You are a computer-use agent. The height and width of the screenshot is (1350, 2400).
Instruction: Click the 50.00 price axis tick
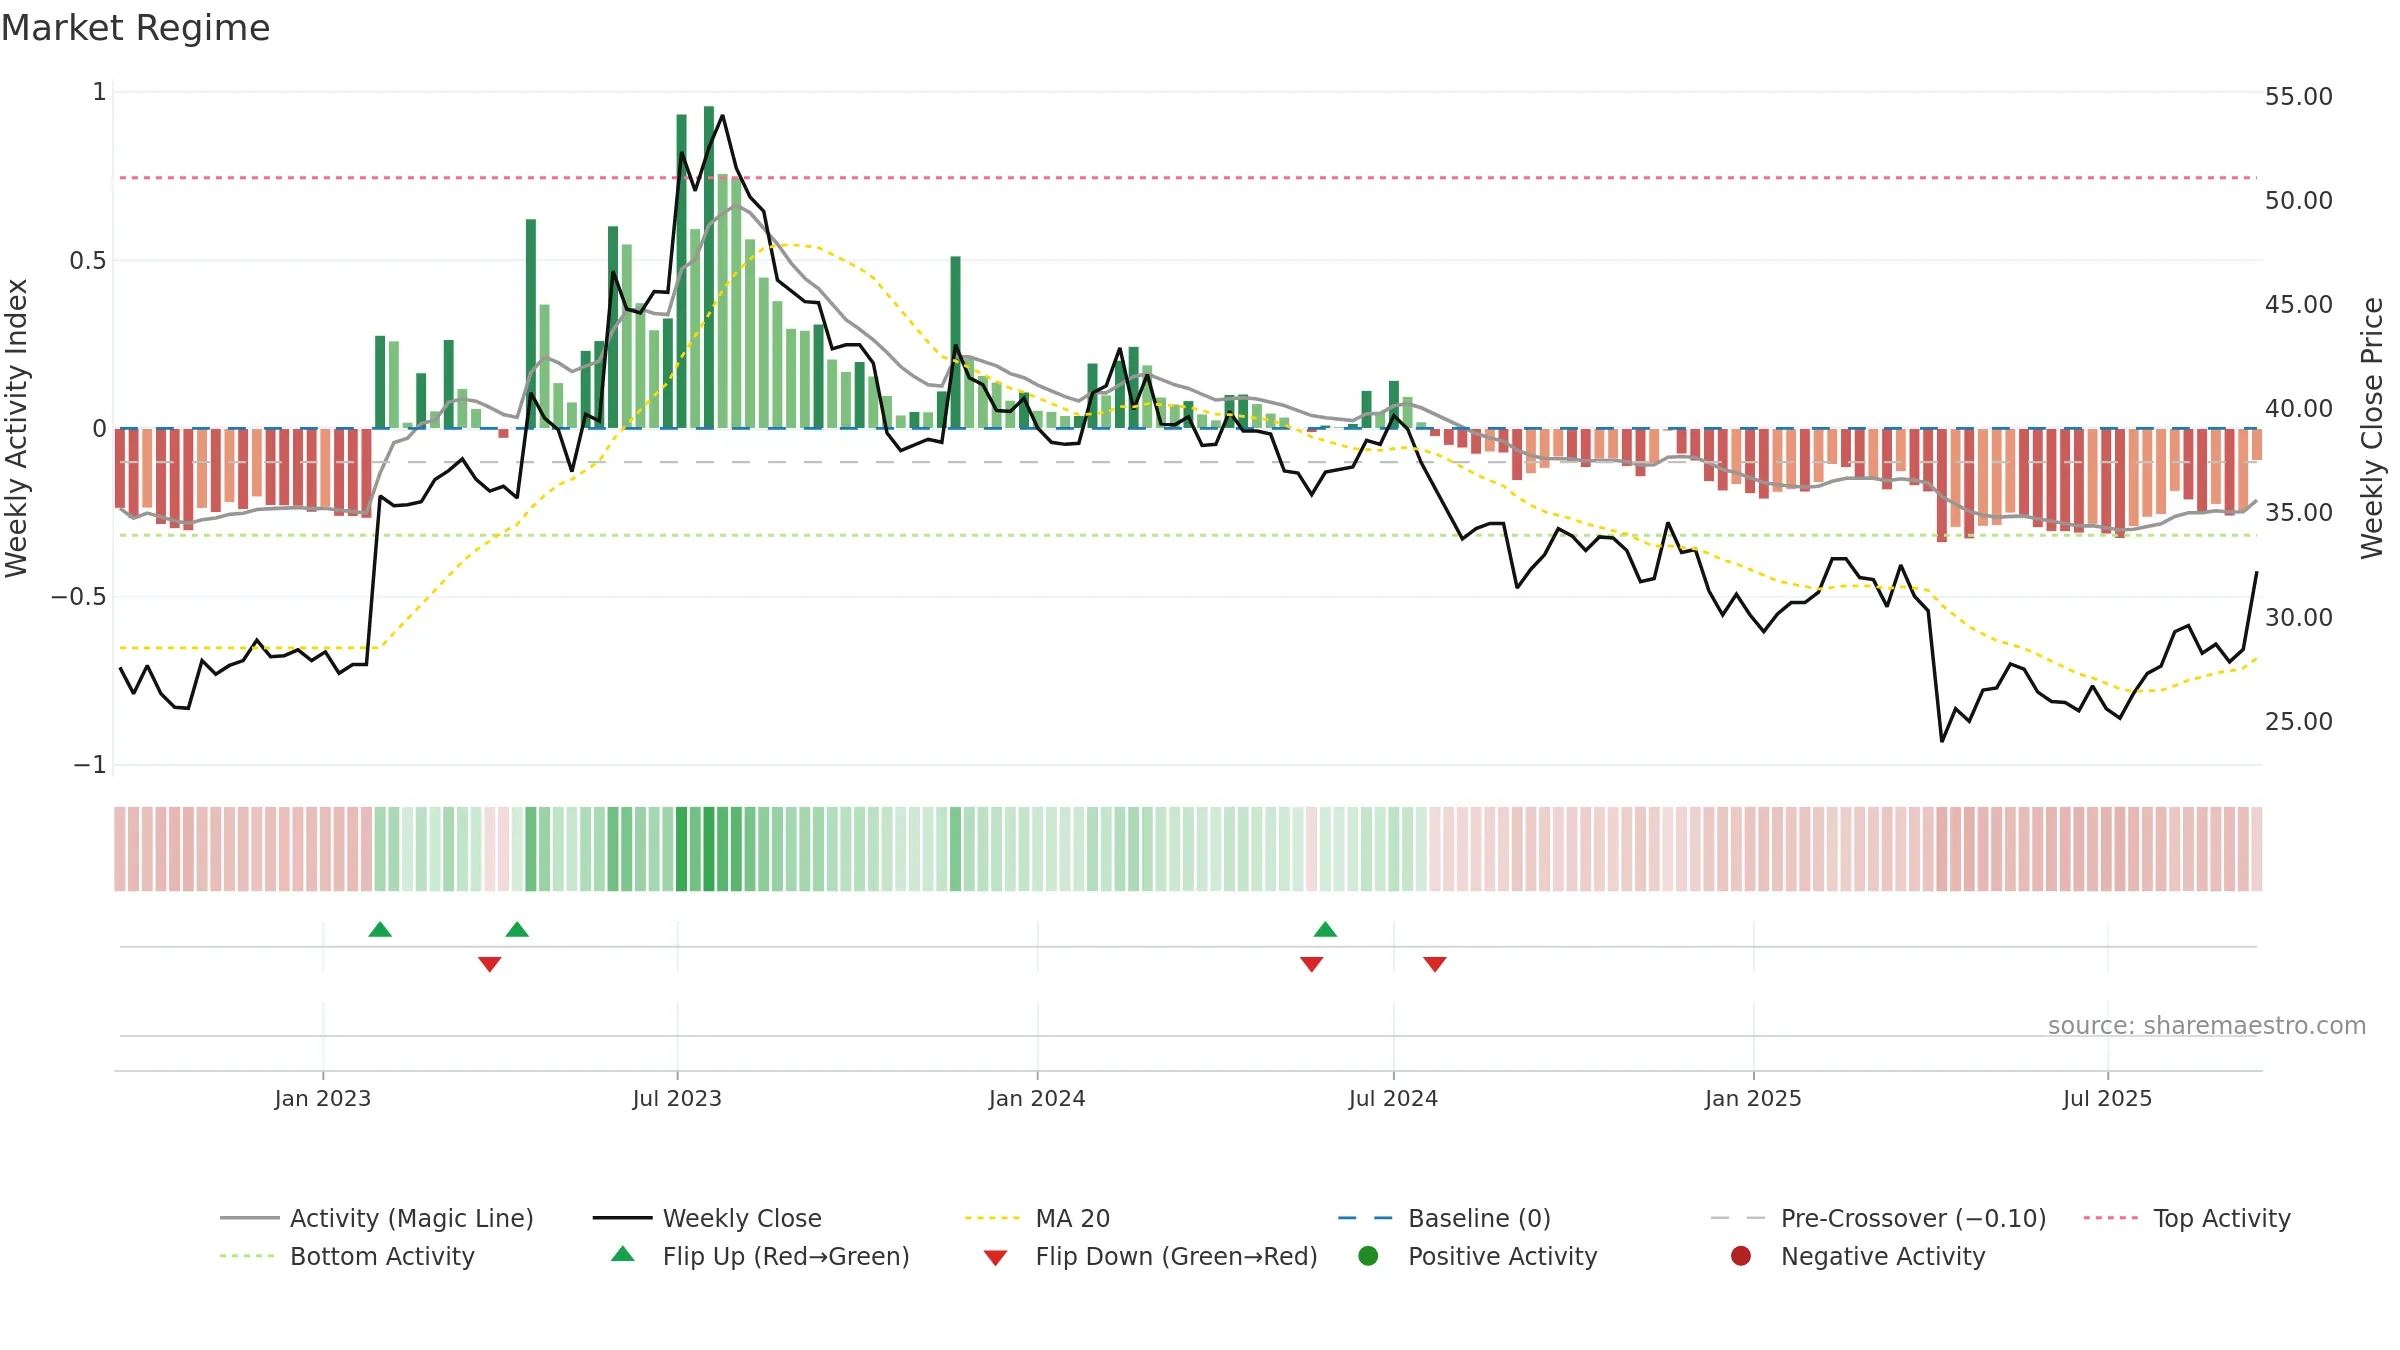2299,201
